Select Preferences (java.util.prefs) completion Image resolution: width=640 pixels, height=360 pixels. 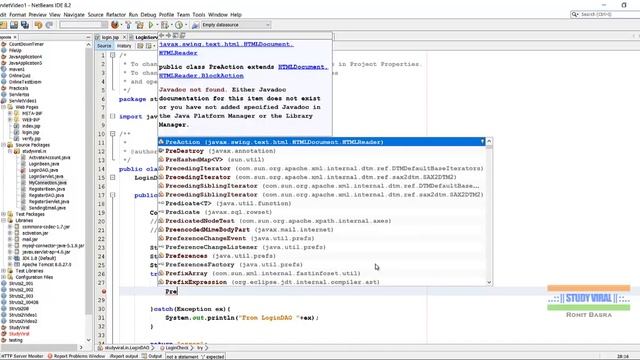(x=322, y=256)
